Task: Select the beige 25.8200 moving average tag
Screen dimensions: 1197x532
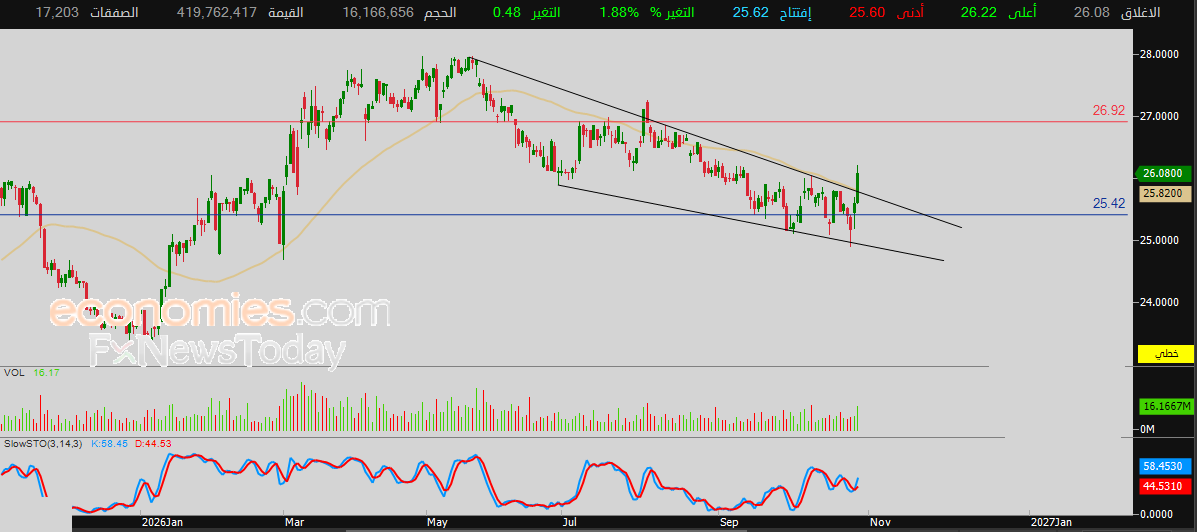Action: pos(1165,194)
